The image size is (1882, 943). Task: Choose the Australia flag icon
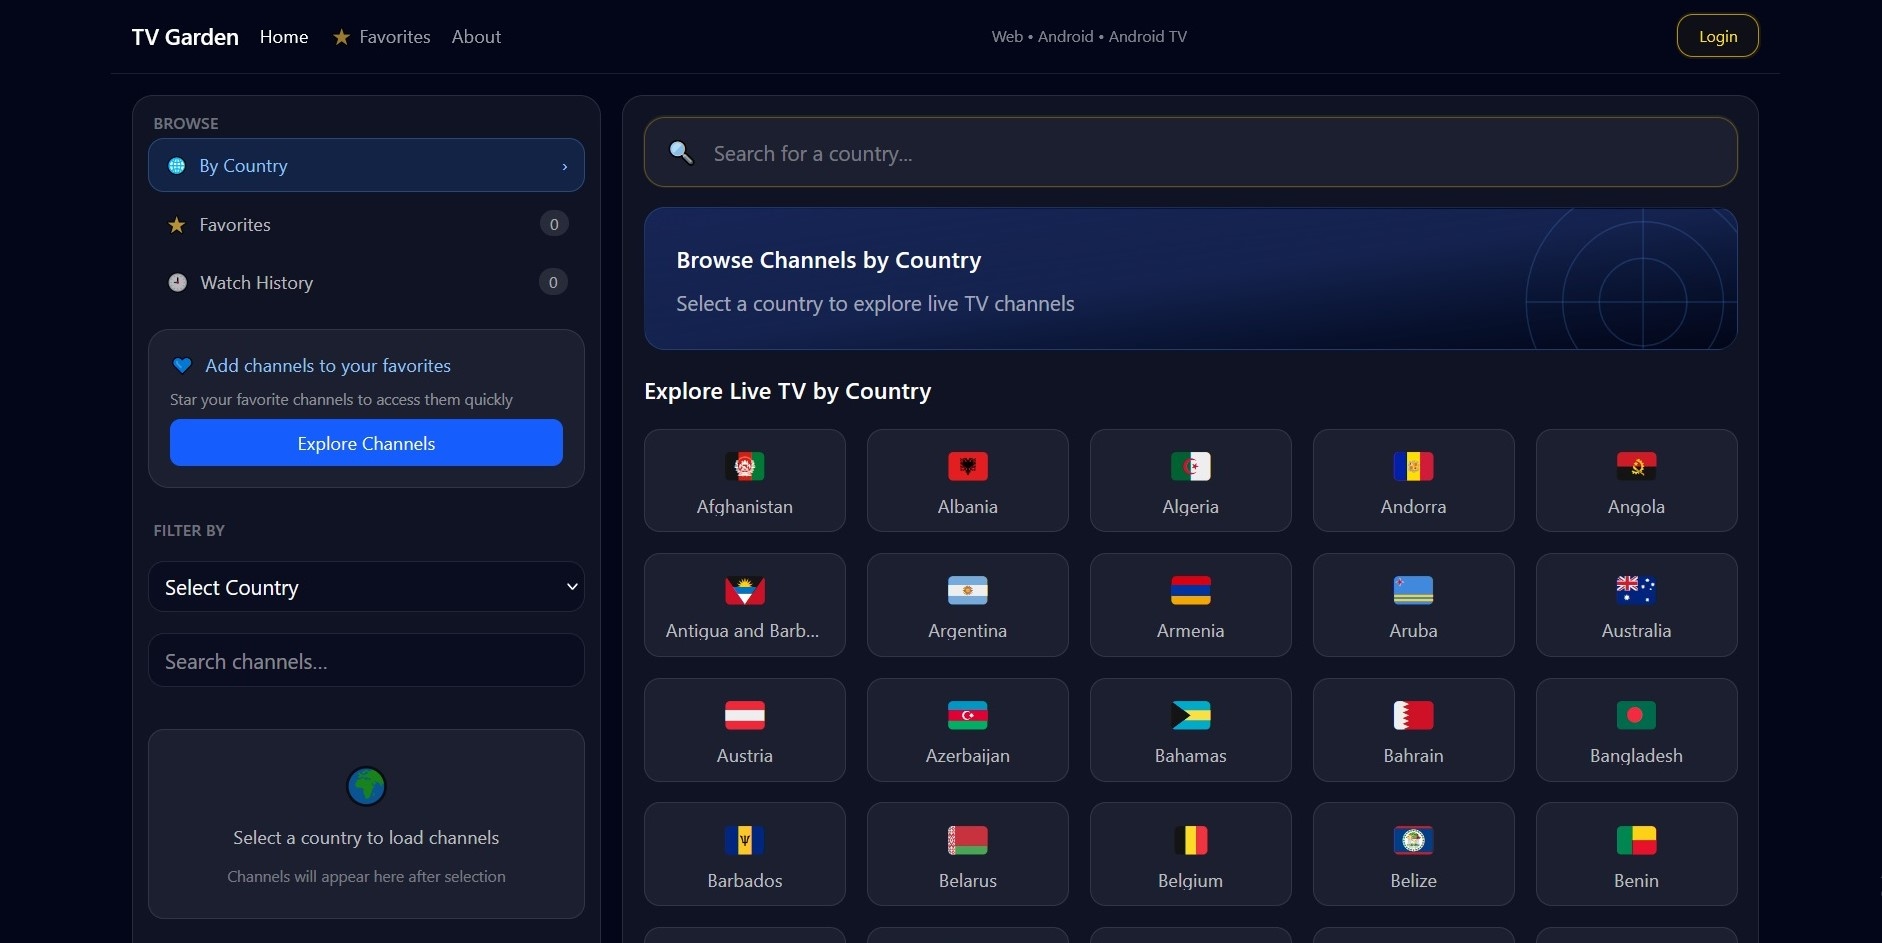click(x=1636, y=590)
